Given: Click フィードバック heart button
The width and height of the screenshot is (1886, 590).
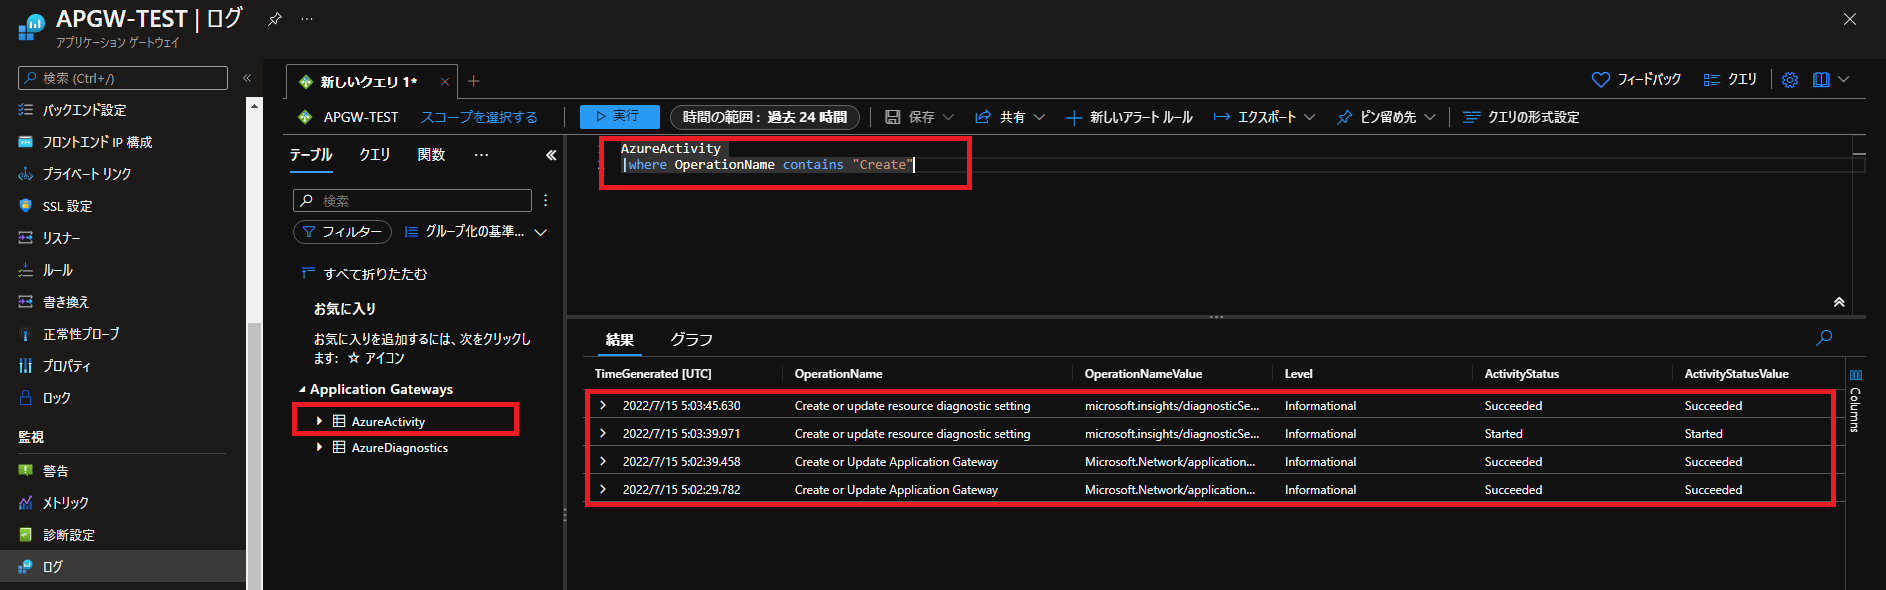Looking at the screenshot, I should pyautogui.click(x=1637, y=79).
